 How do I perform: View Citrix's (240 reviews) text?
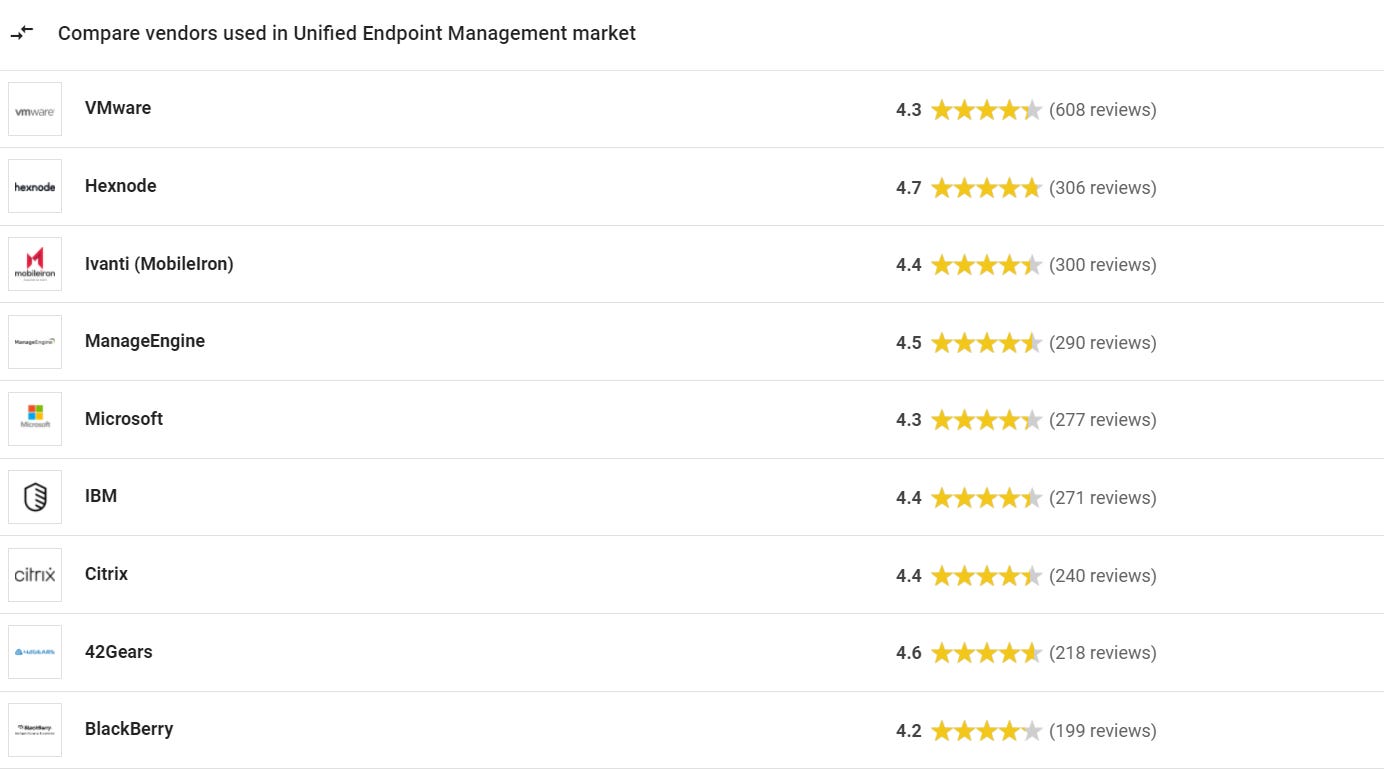(1103, 576)
